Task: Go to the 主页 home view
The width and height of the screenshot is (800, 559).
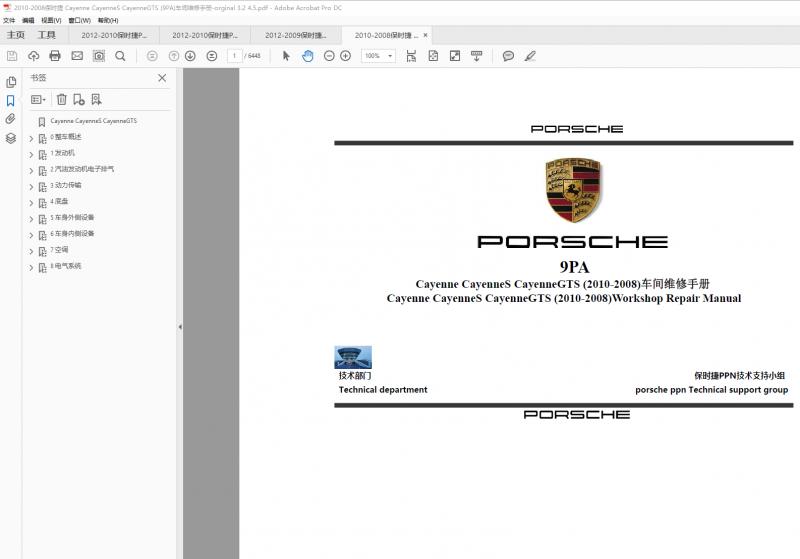Action: pyautogui.click(x=15, y=35)
